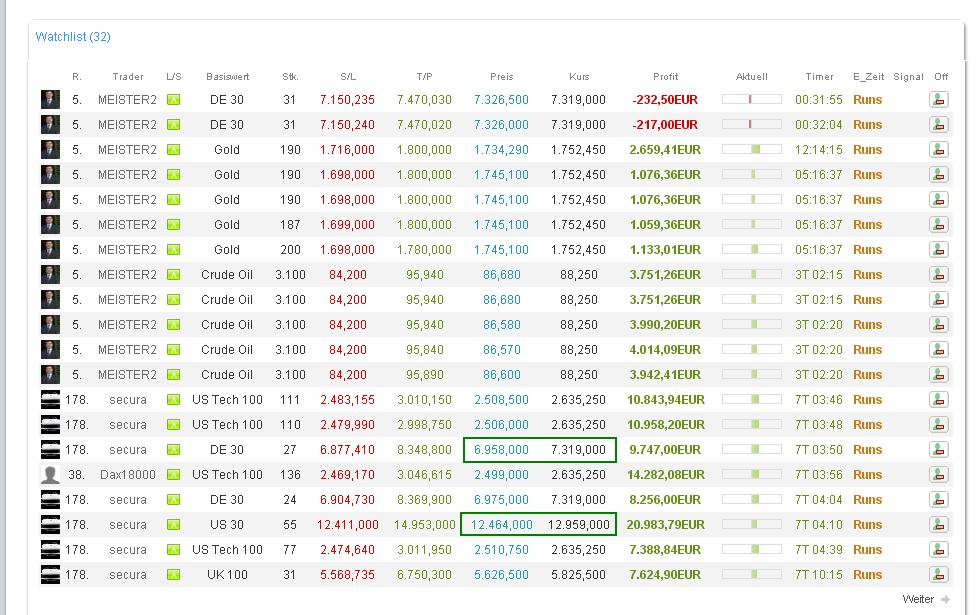Sort the table by the Profit column header
Image resolution: width=978 pixels, height=615 pixels.
(665, 77)
